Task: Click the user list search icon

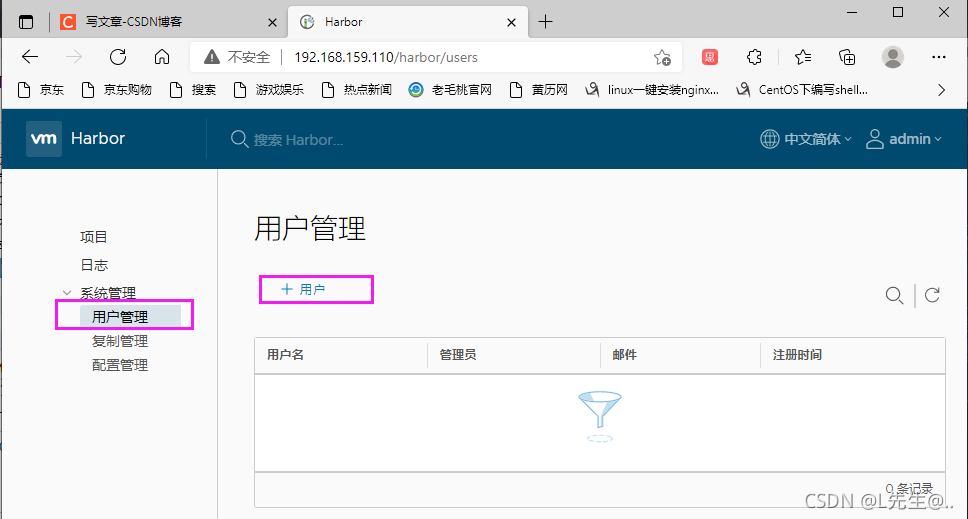Action: click(x=894, y=296)
